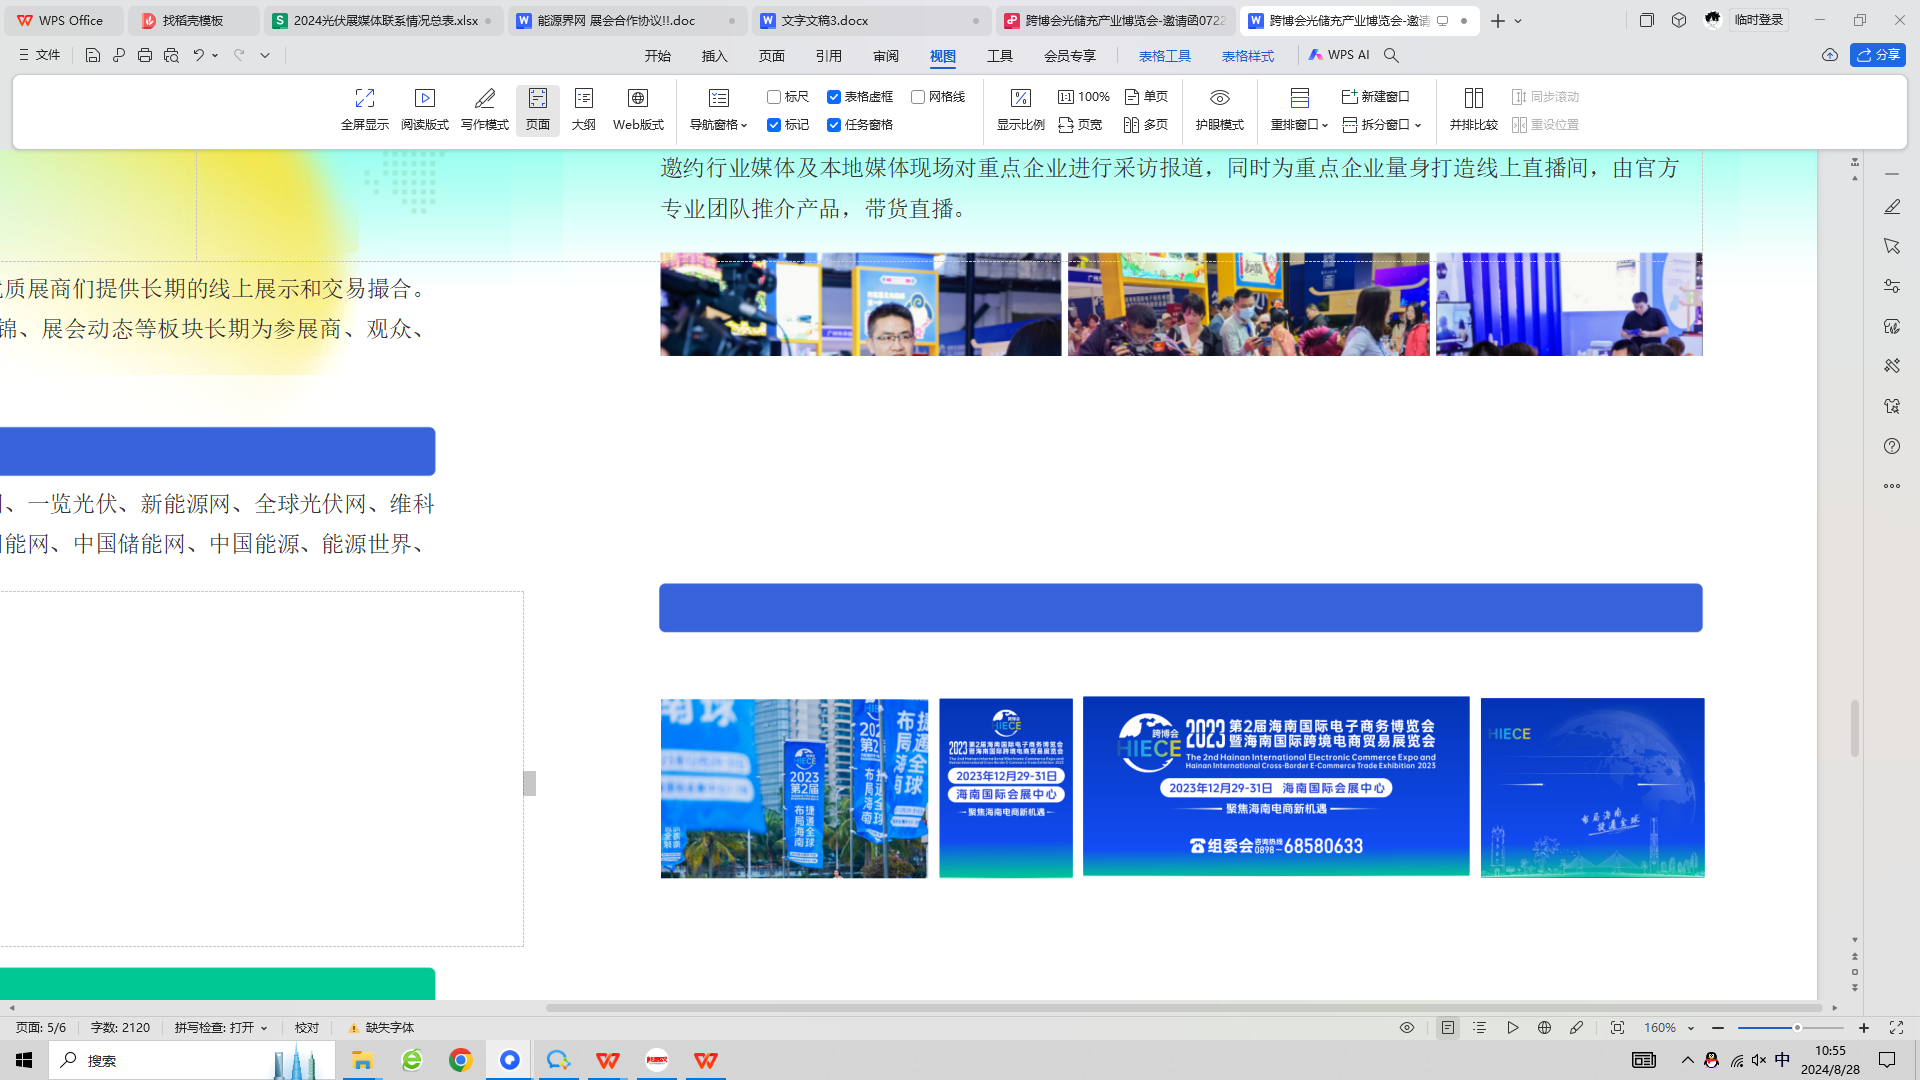Open Chrome from the taskbar
This screenshot has height=1080, width=1920.
click(460, 1060)
